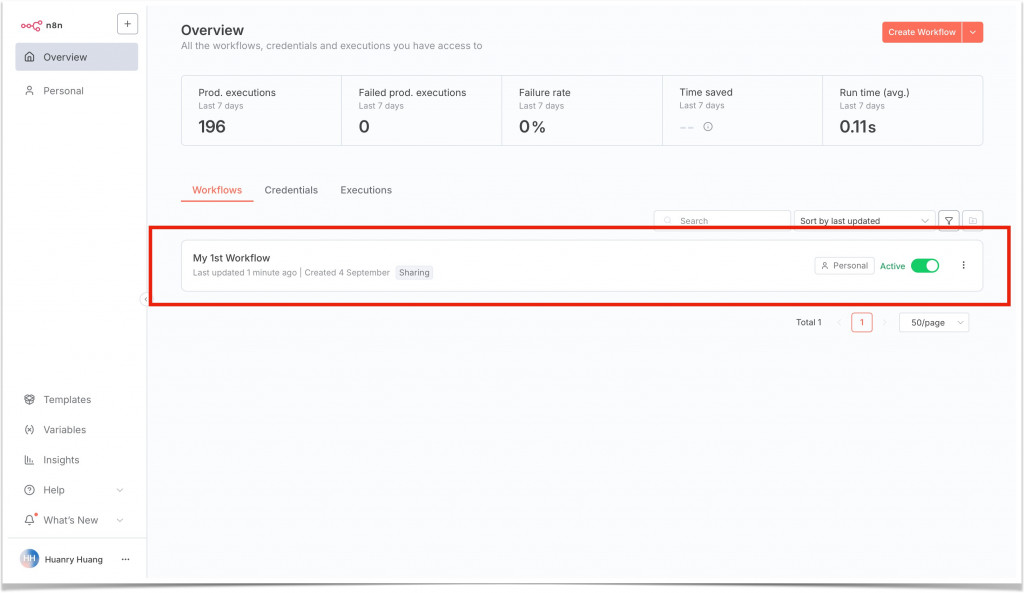1024x593 pixels.
Task: Click into the workflow Search field
Action: [x=730, y=220]
